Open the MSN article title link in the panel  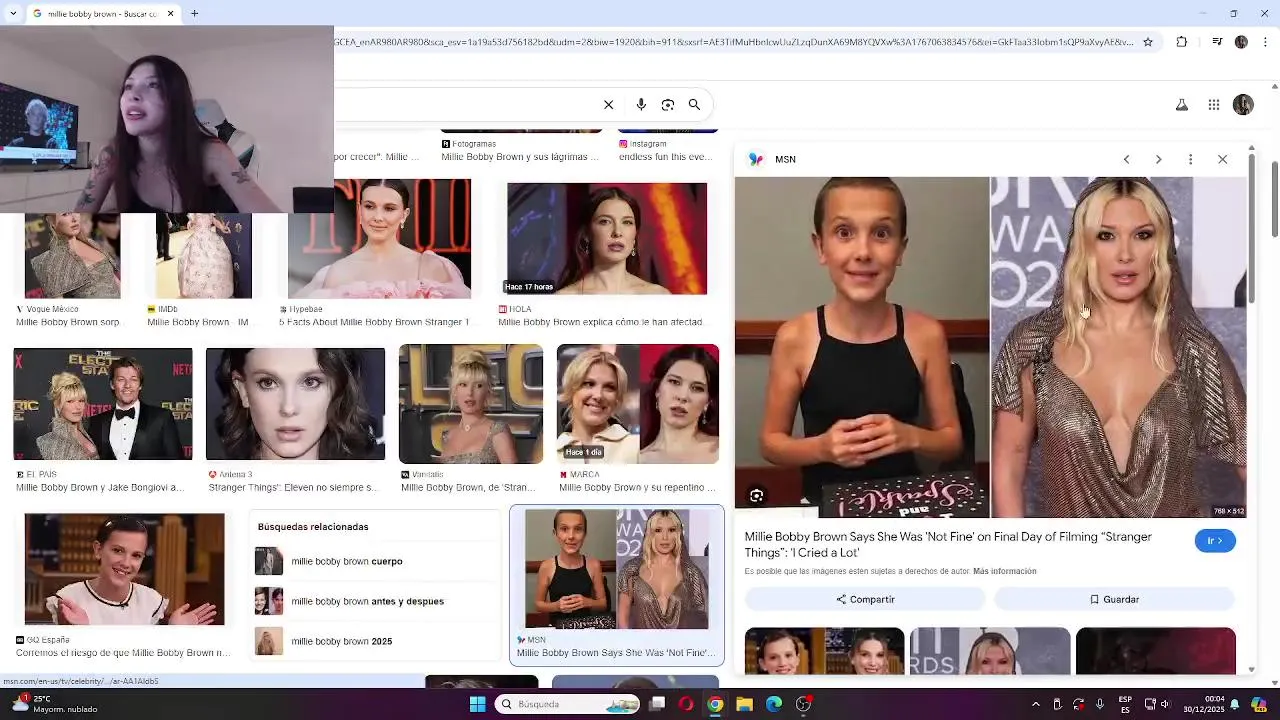(948, 545)
